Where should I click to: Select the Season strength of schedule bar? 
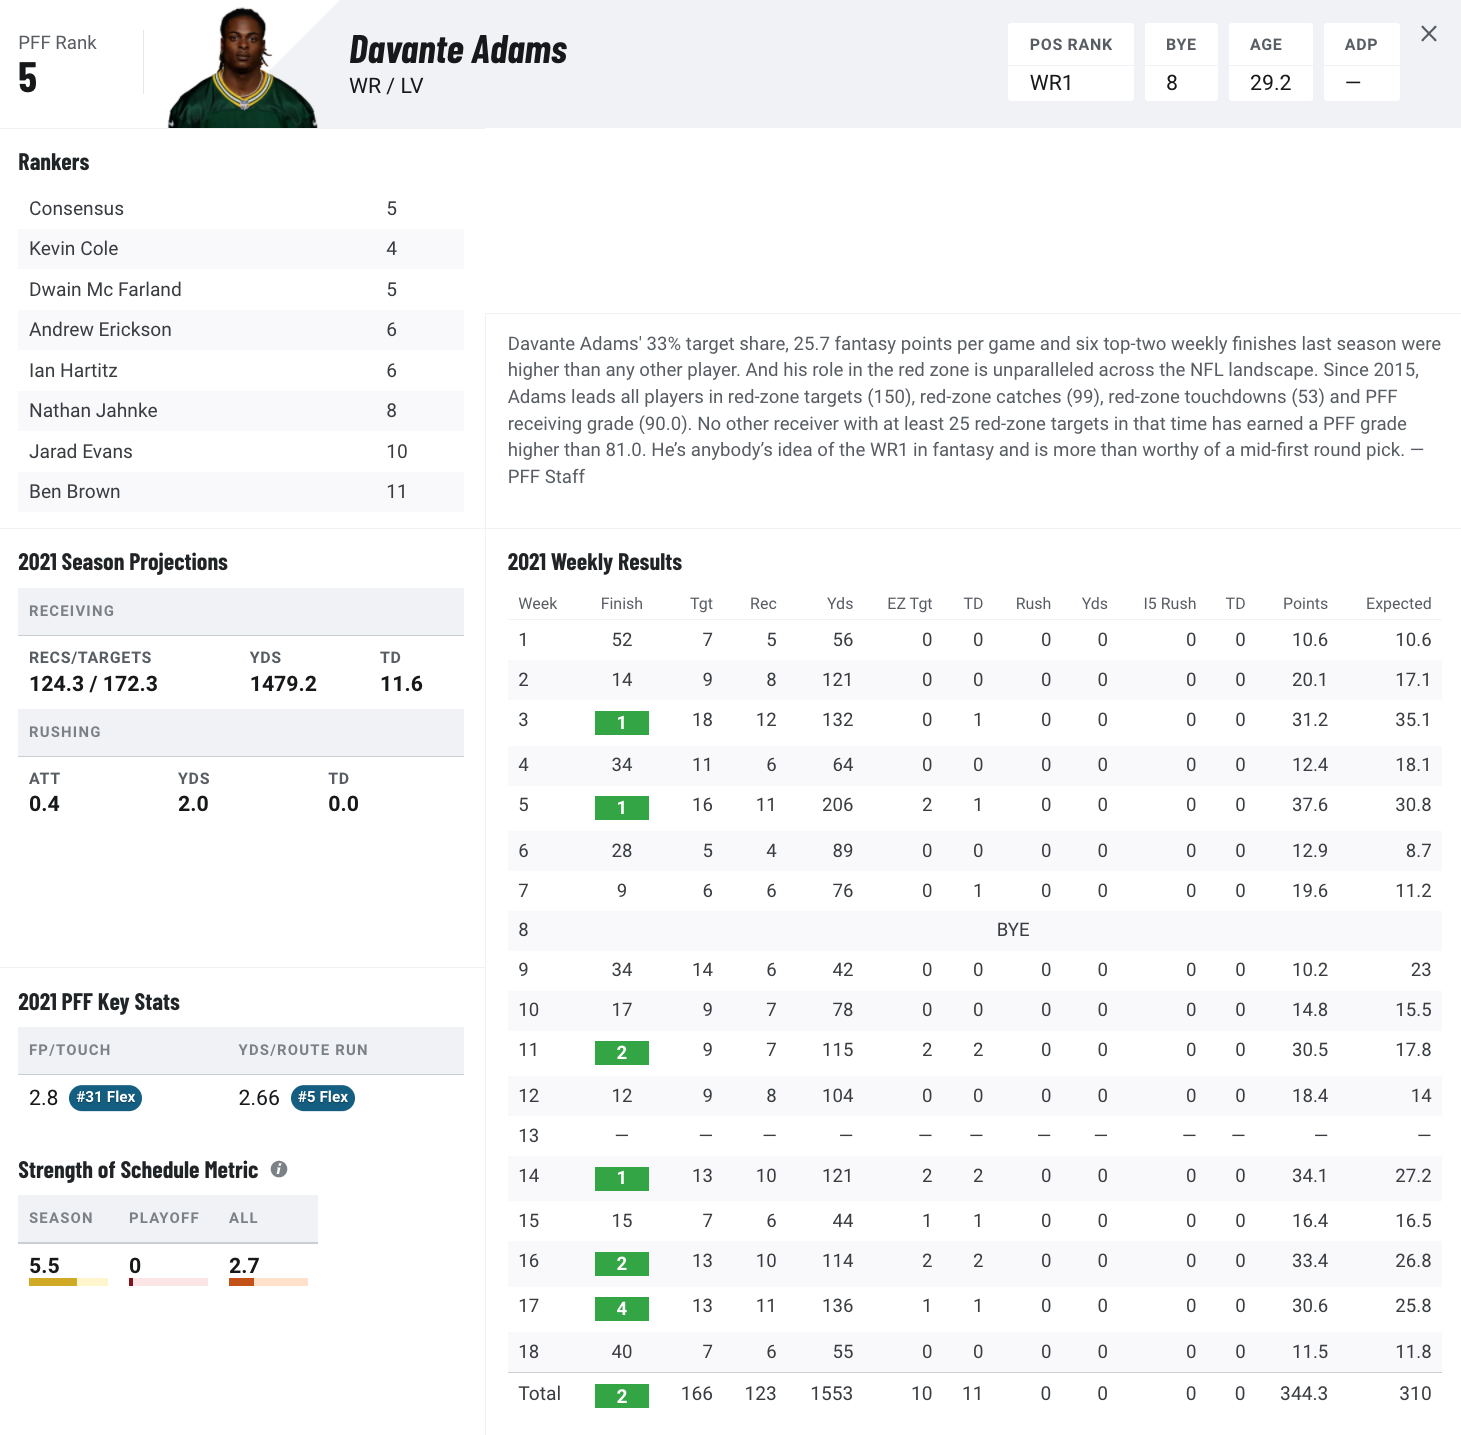tap(68, 1281)
